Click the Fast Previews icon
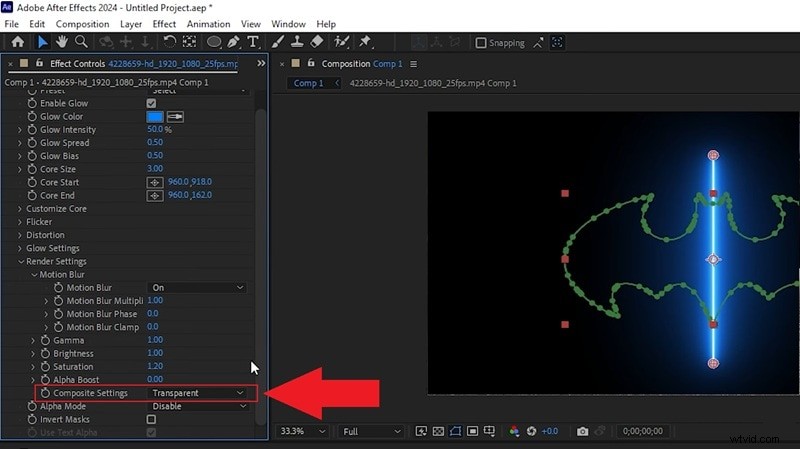800x449 pixels. tap(421, 432)
